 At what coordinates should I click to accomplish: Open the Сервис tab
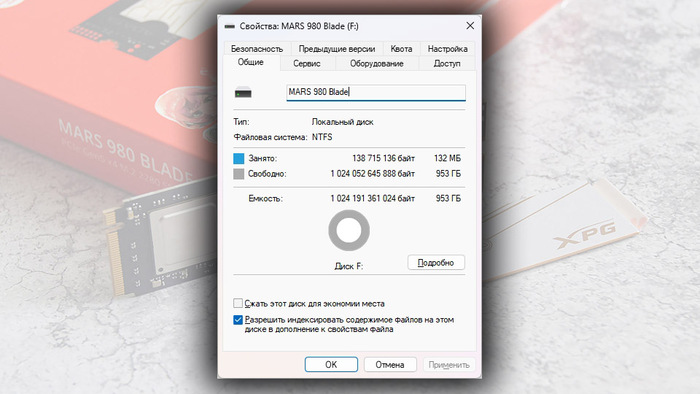307,63
